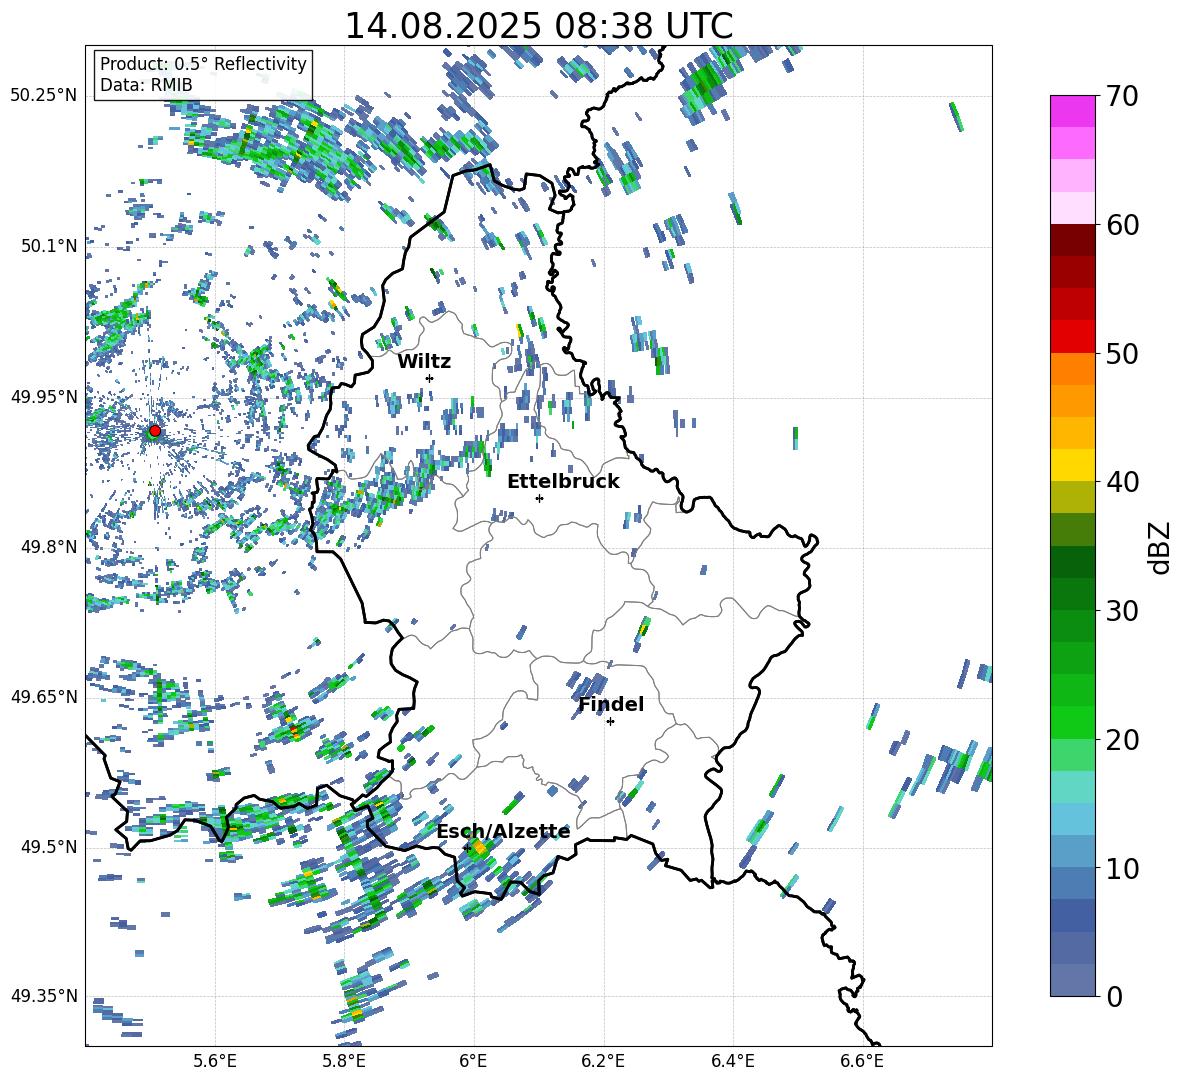Viewport: 1184px width, 1081px height.
Task: Click the Esch/Alzette station cross marker
Action: click(x=467, y=848)
